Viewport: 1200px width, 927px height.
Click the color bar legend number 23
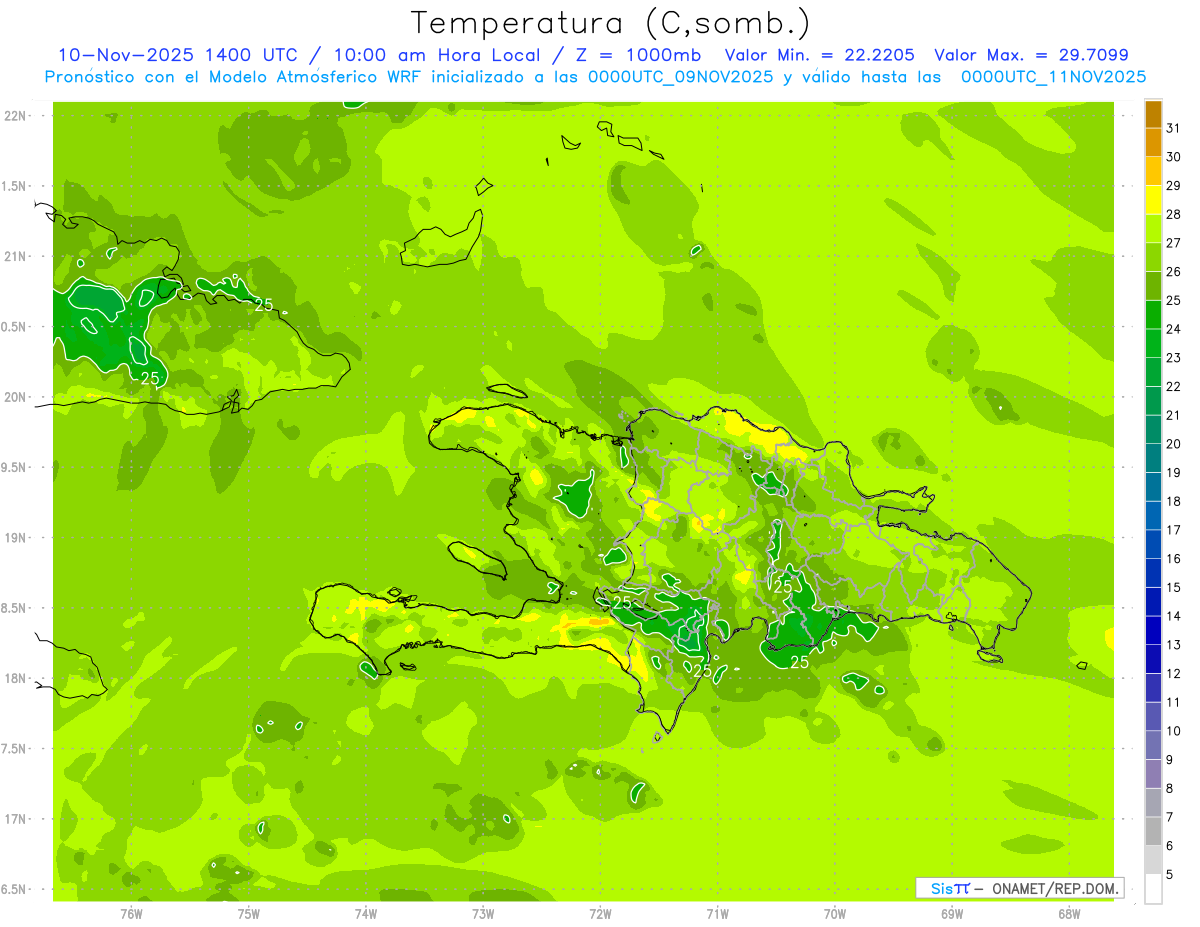1174,358
